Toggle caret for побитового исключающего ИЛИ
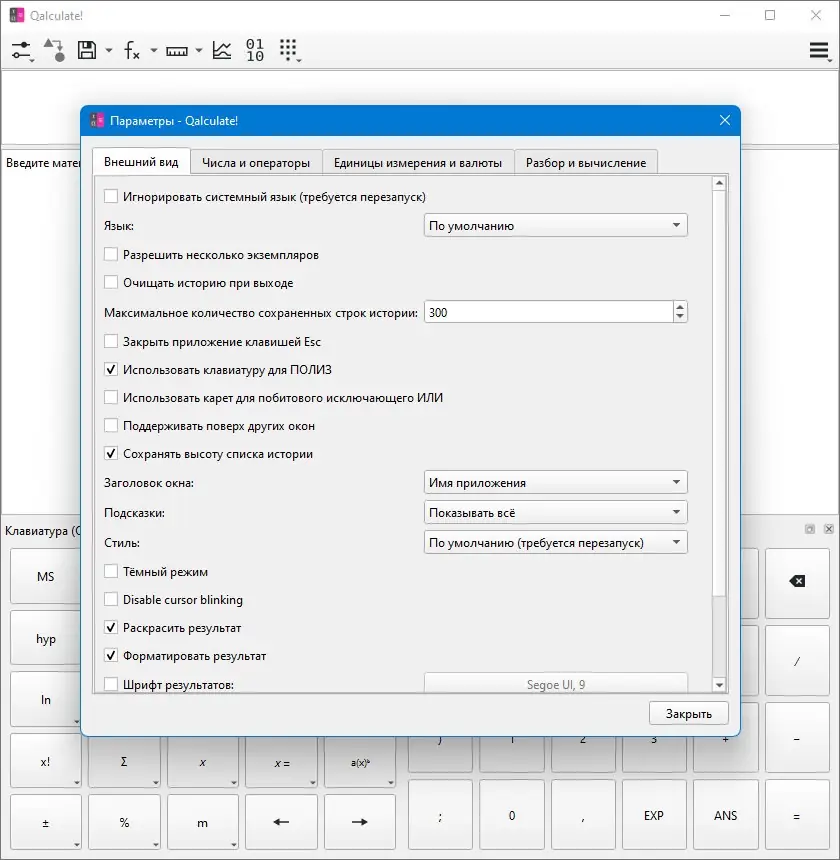The image size is (840, 860). (111, 397)
